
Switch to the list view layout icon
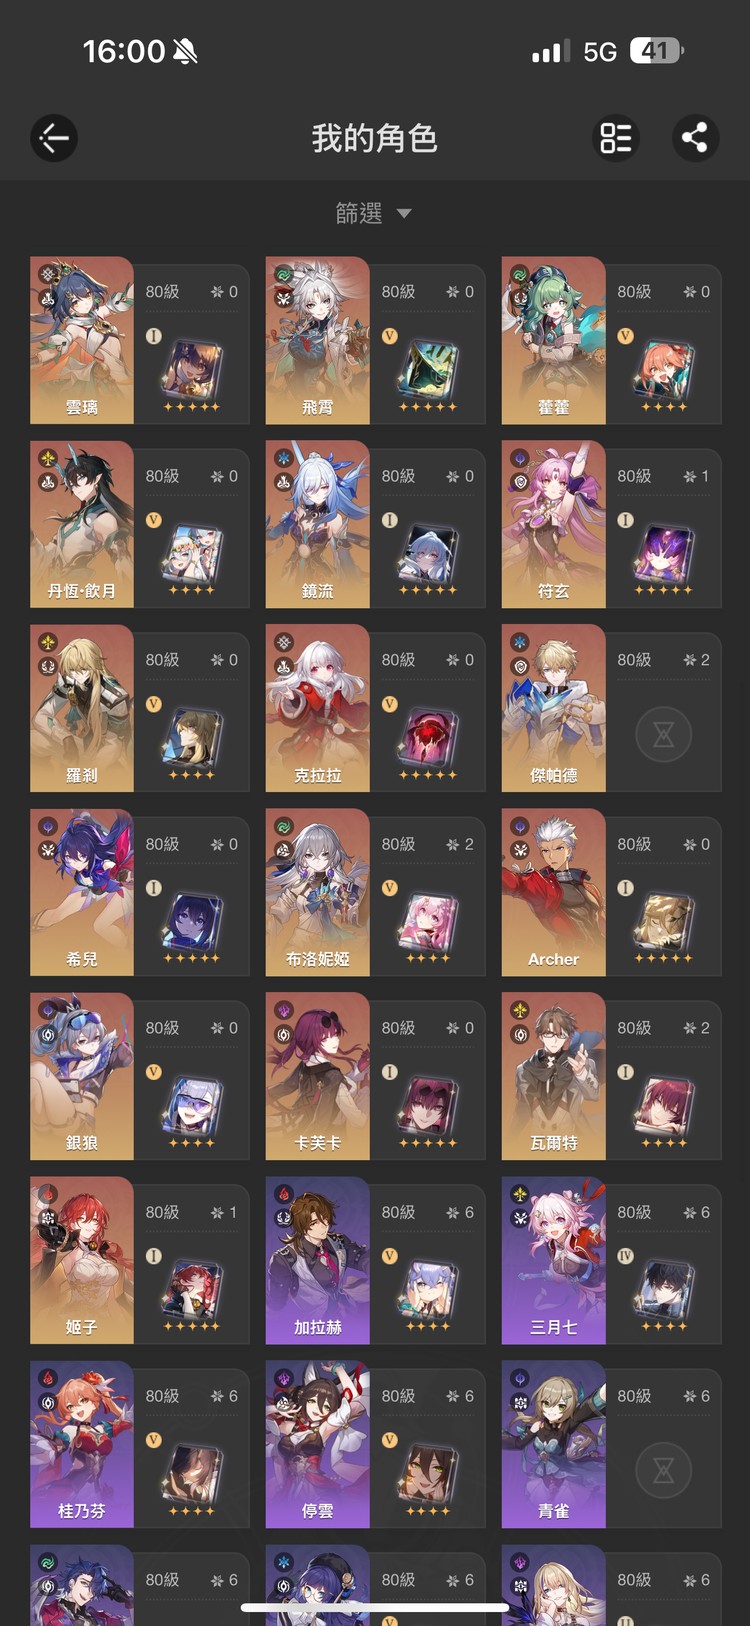click(616, 138)
